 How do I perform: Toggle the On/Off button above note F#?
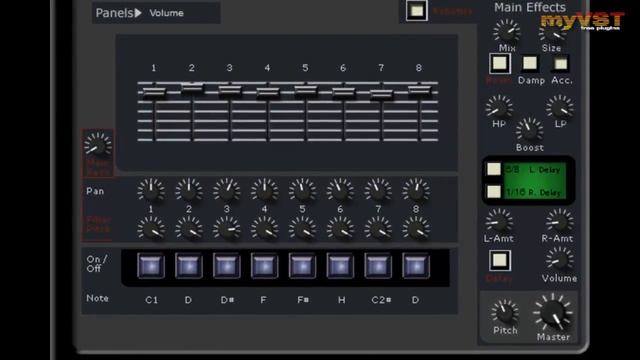click(302, 266)
